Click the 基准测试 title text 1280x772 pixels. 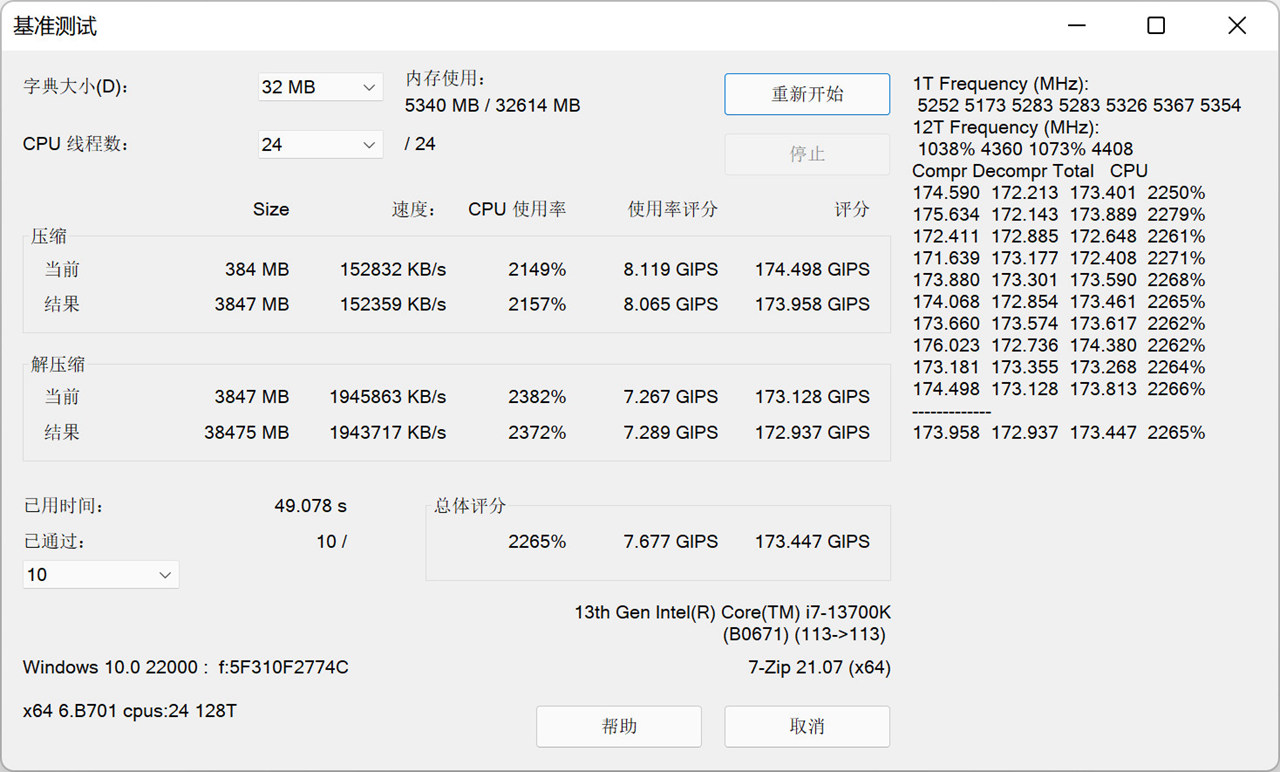tap(55, 25)
